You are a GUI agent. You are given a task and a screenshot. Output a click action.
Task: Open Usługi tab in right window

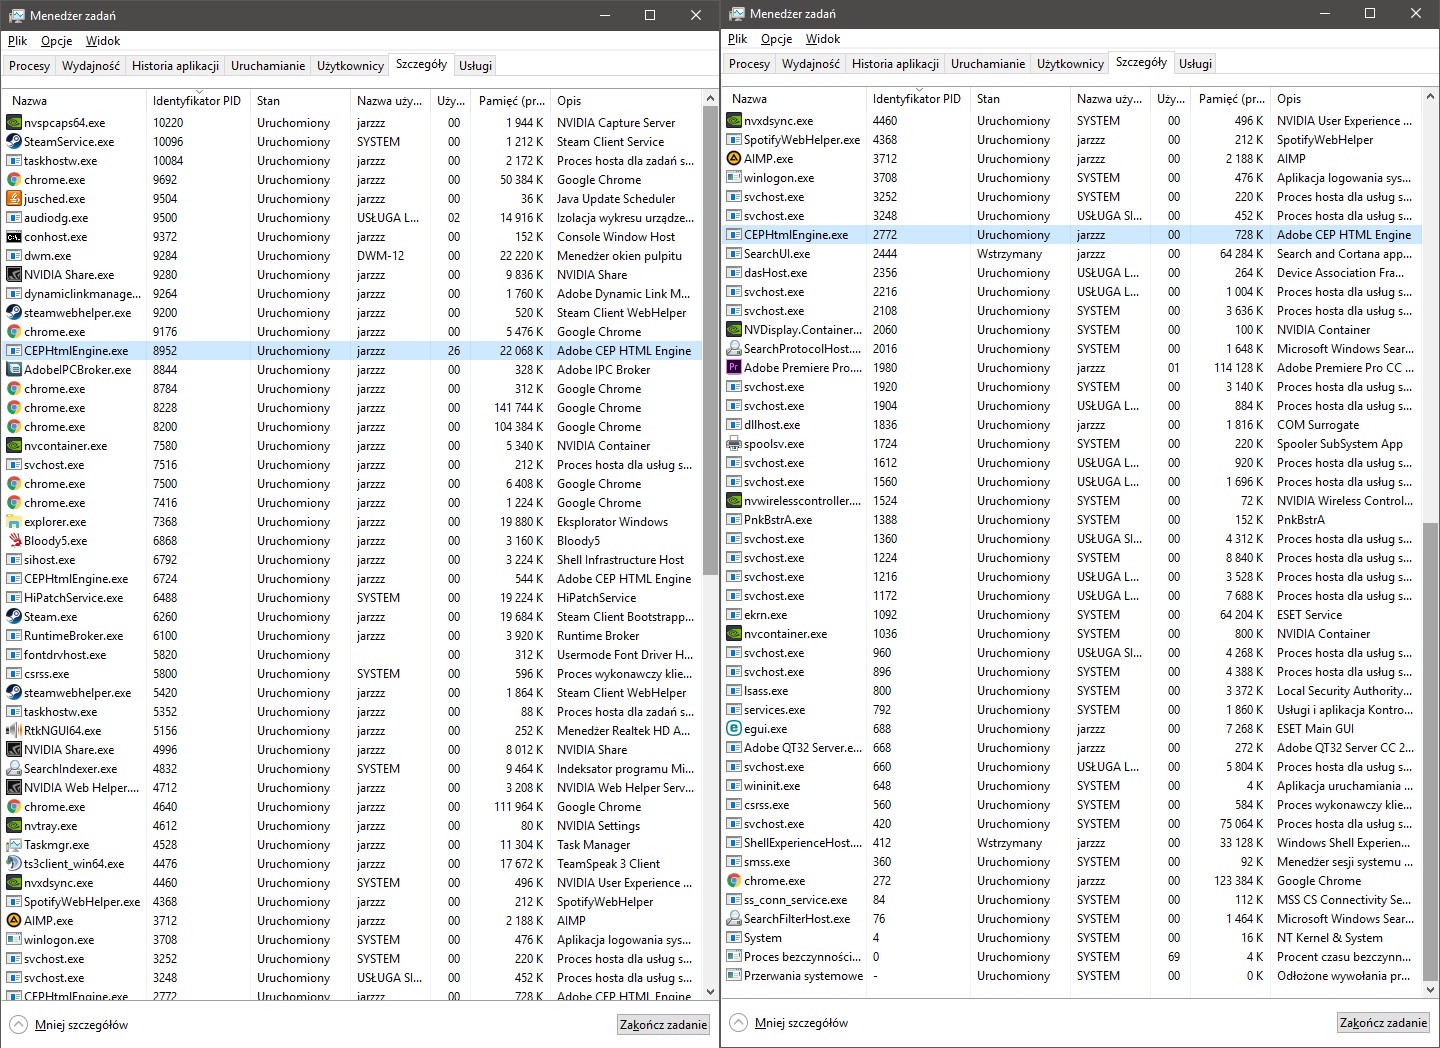(x=1195, y=64)
